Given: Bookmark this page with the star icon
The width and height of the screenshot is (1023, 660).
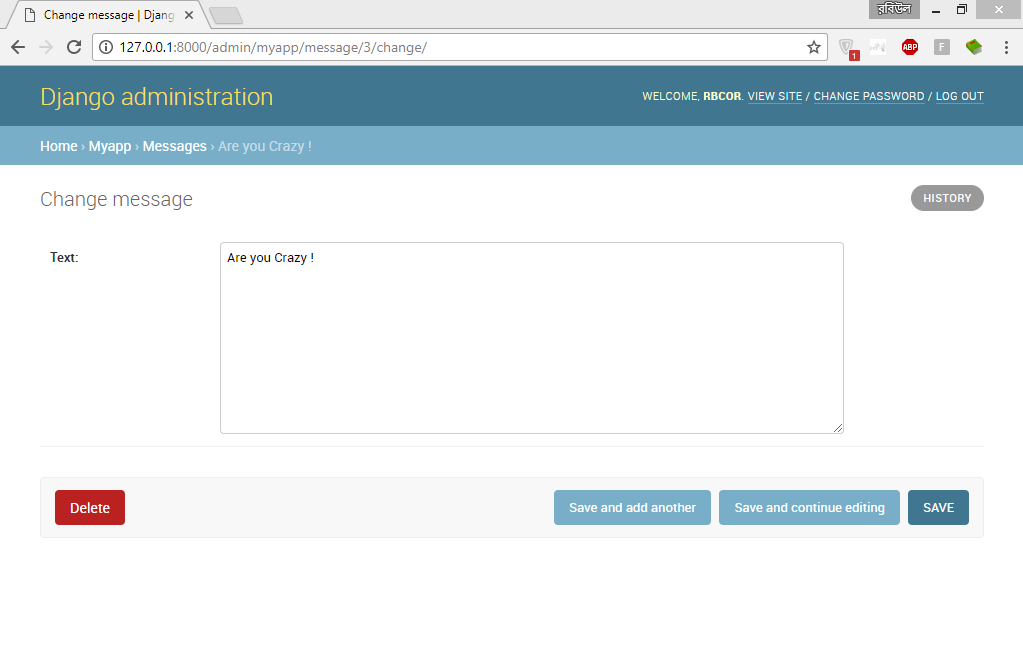Looking at the screenshot, I should click(x=814, y=47).
